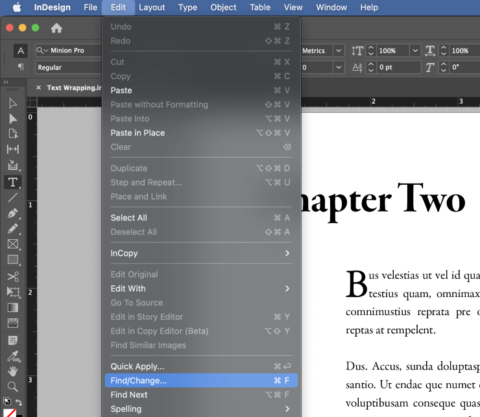
Task: Expand the Edit With submenu
Action: click(x=200, y=289)
